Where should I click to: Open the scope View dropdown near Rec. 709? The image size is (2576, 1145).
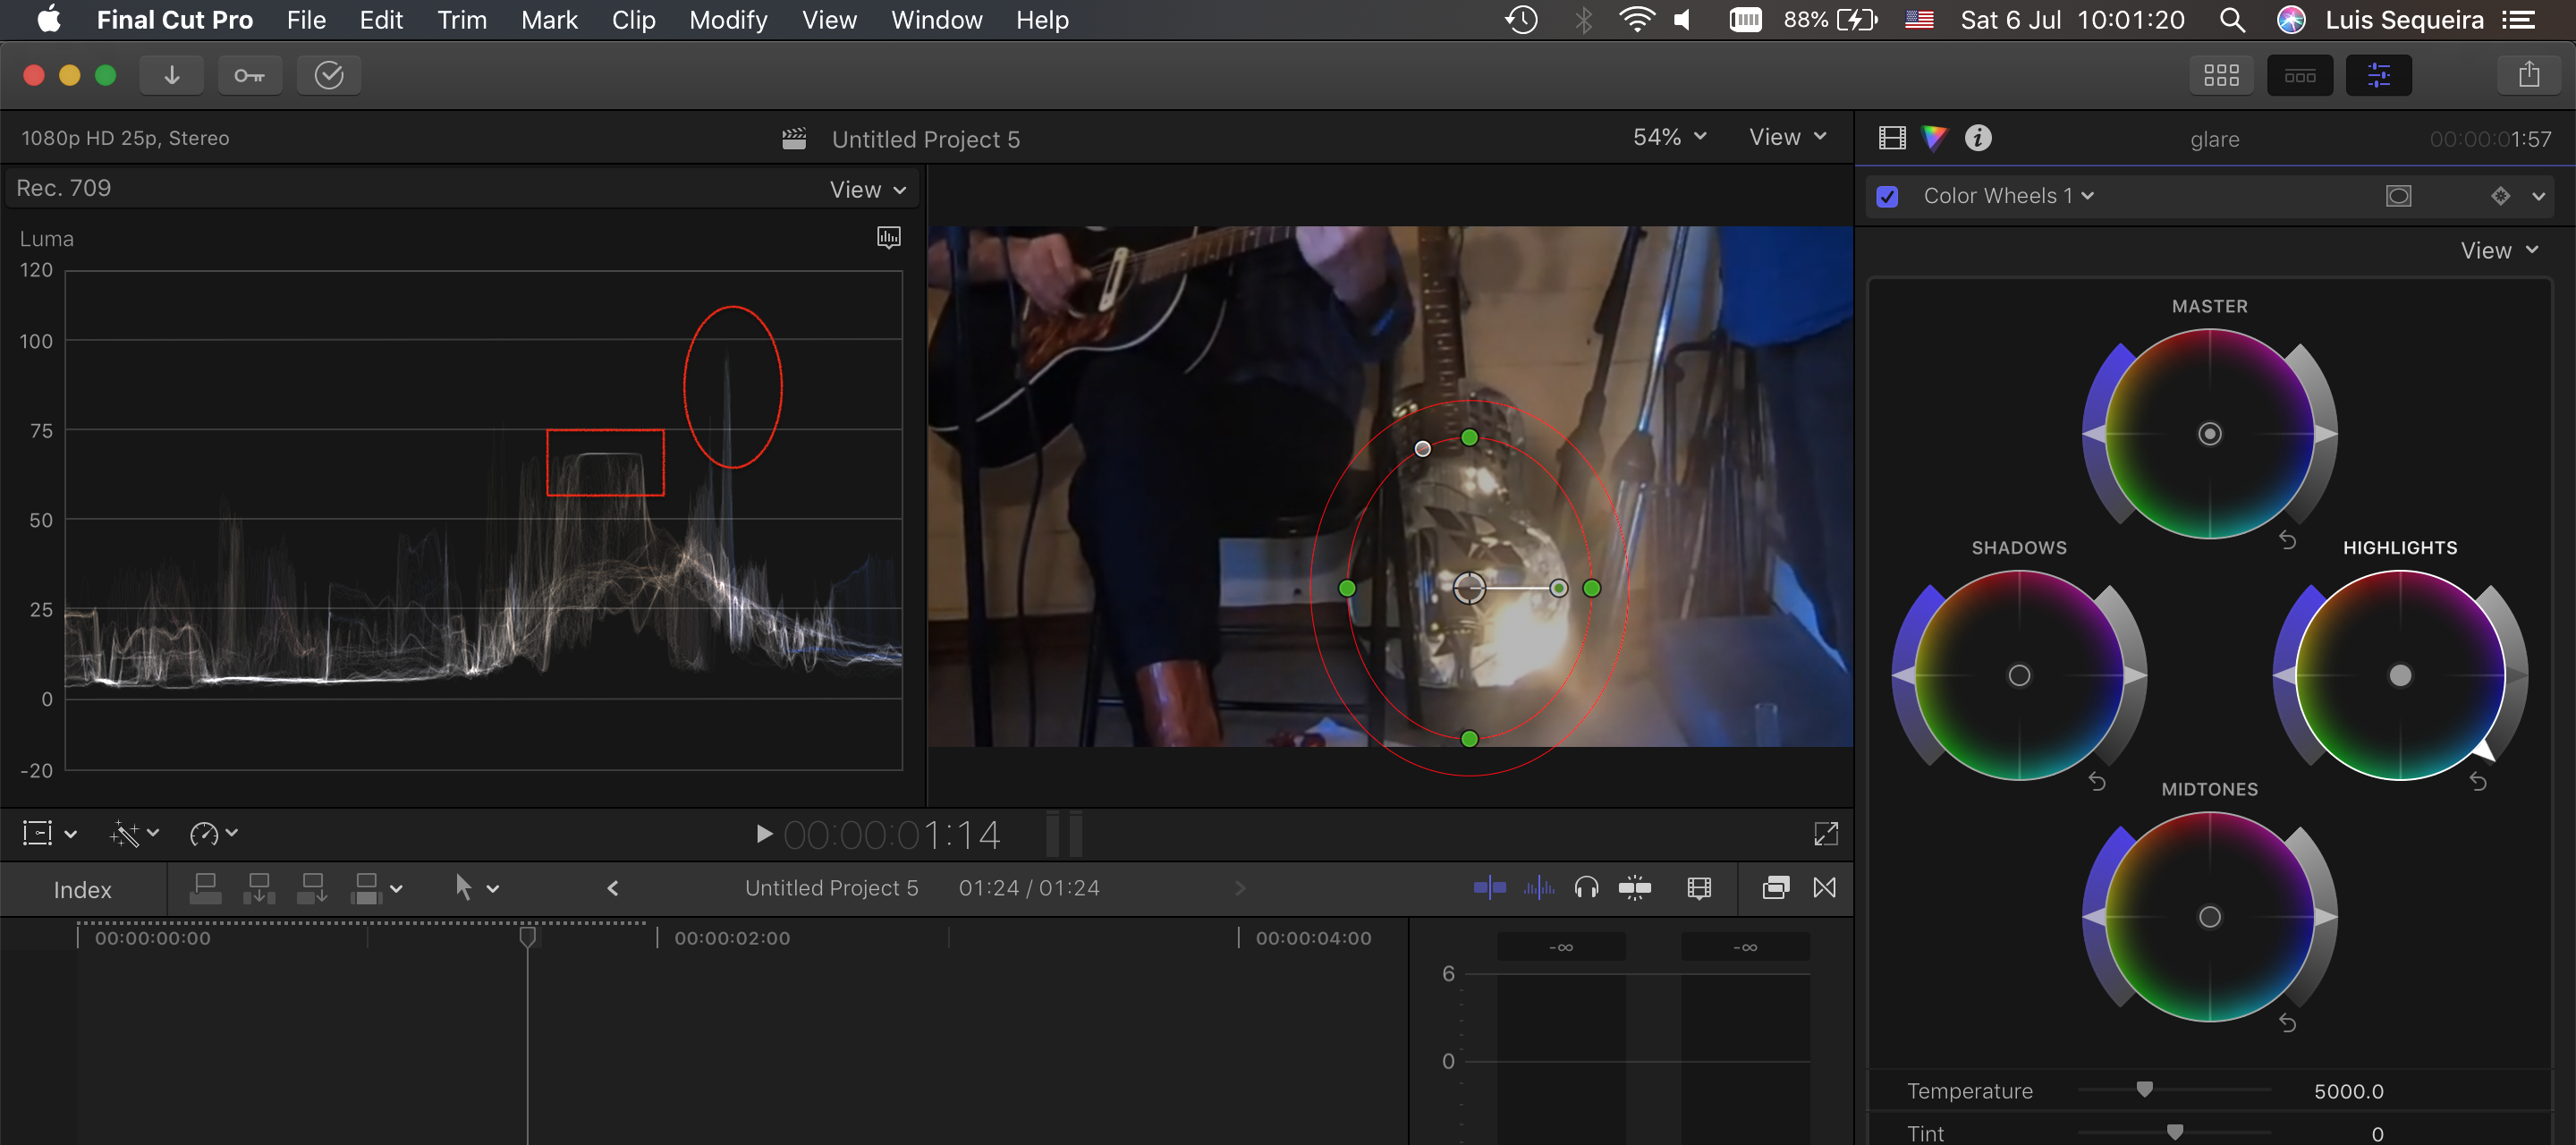(x=867, y=190)
